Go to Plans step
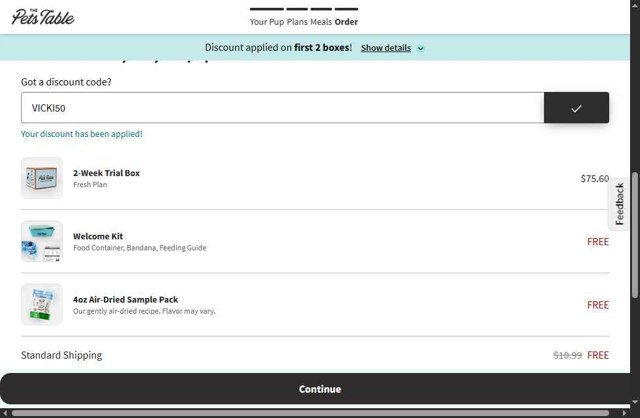Screen dimensions: 640x418 297,22
